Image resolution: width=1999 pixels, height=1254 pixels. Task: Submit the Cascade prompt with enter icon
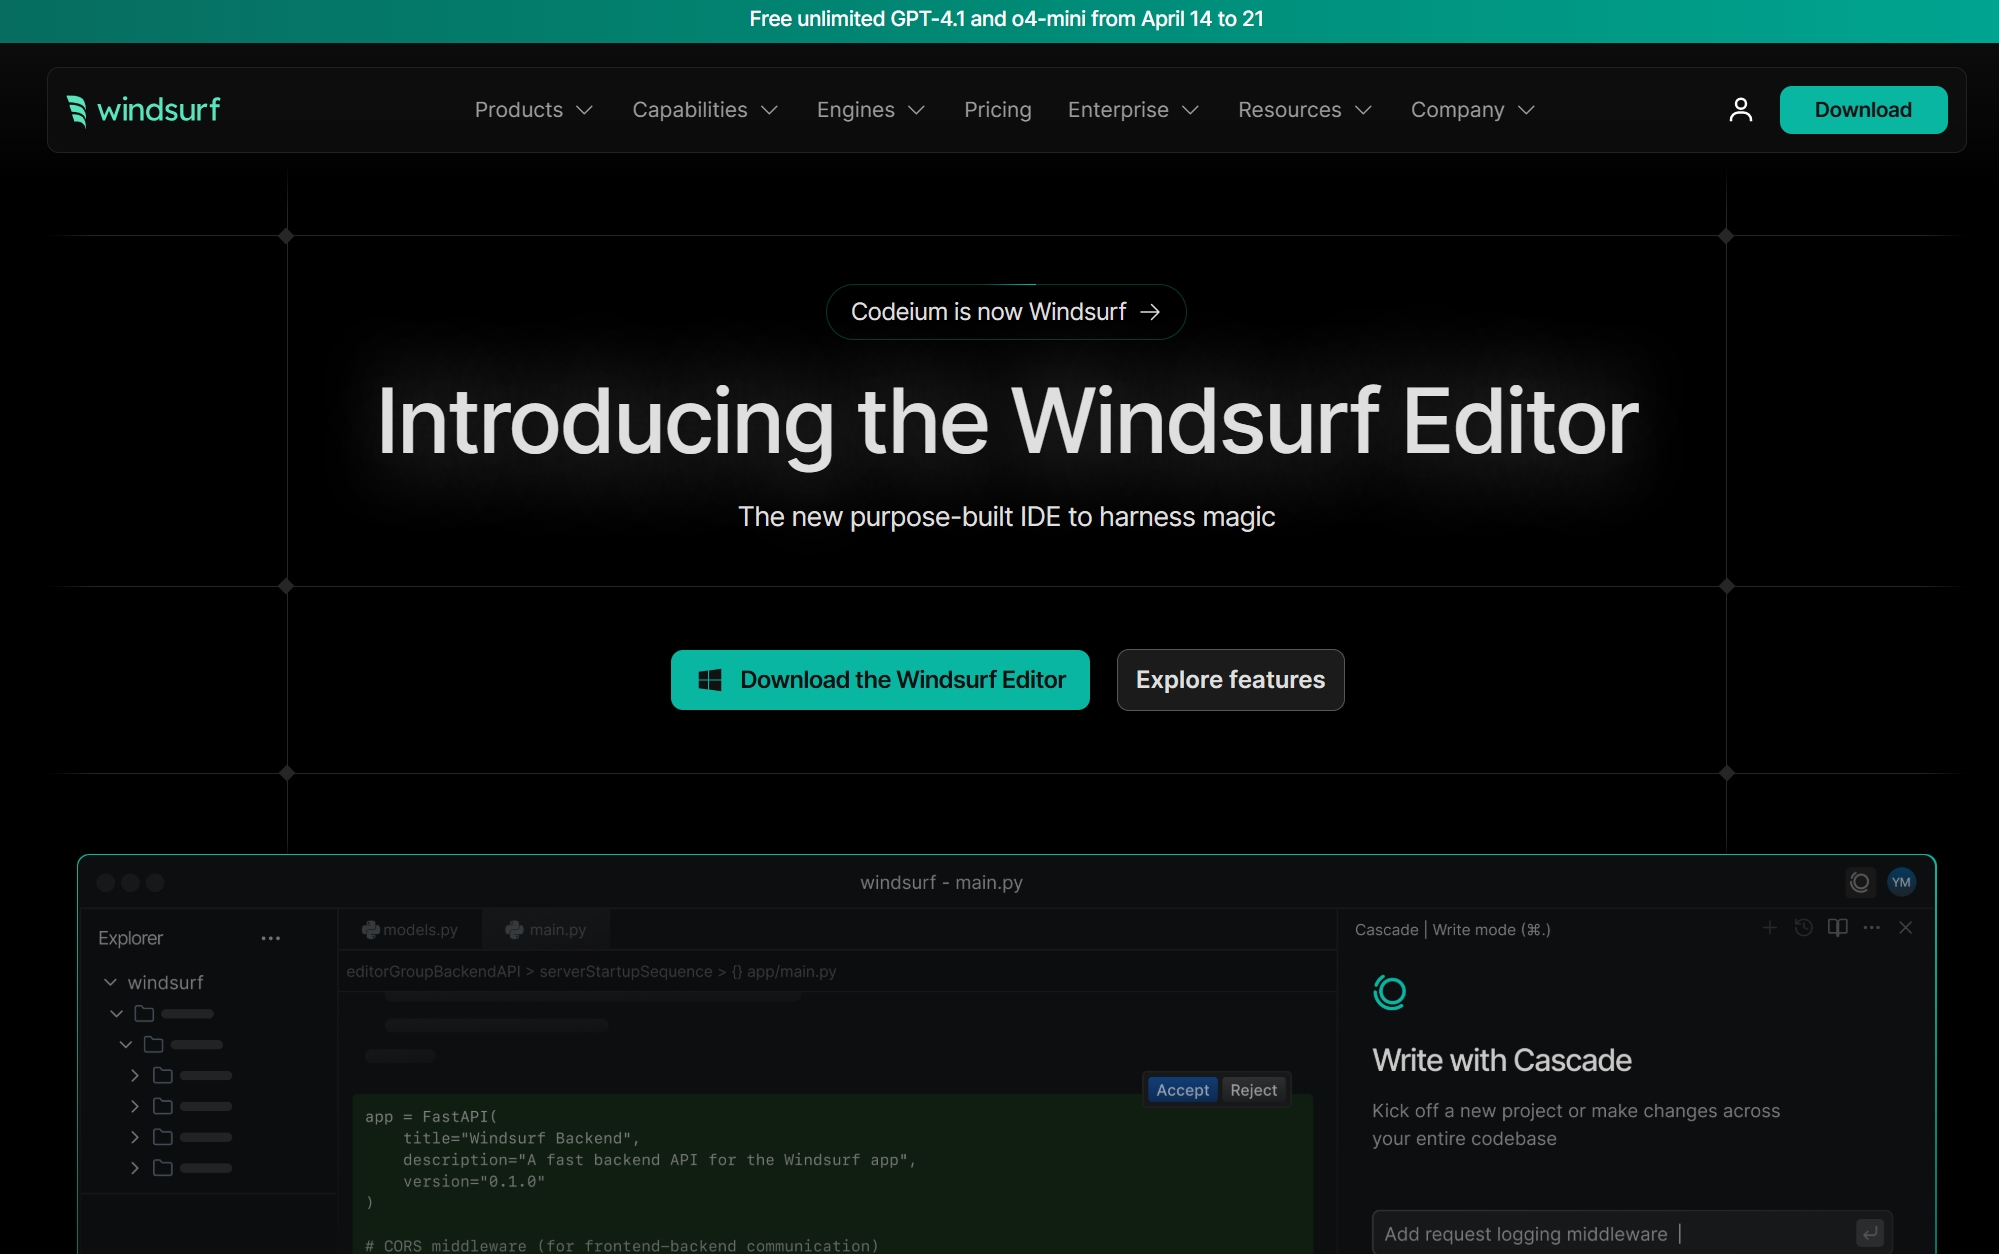(1869, 1233)
